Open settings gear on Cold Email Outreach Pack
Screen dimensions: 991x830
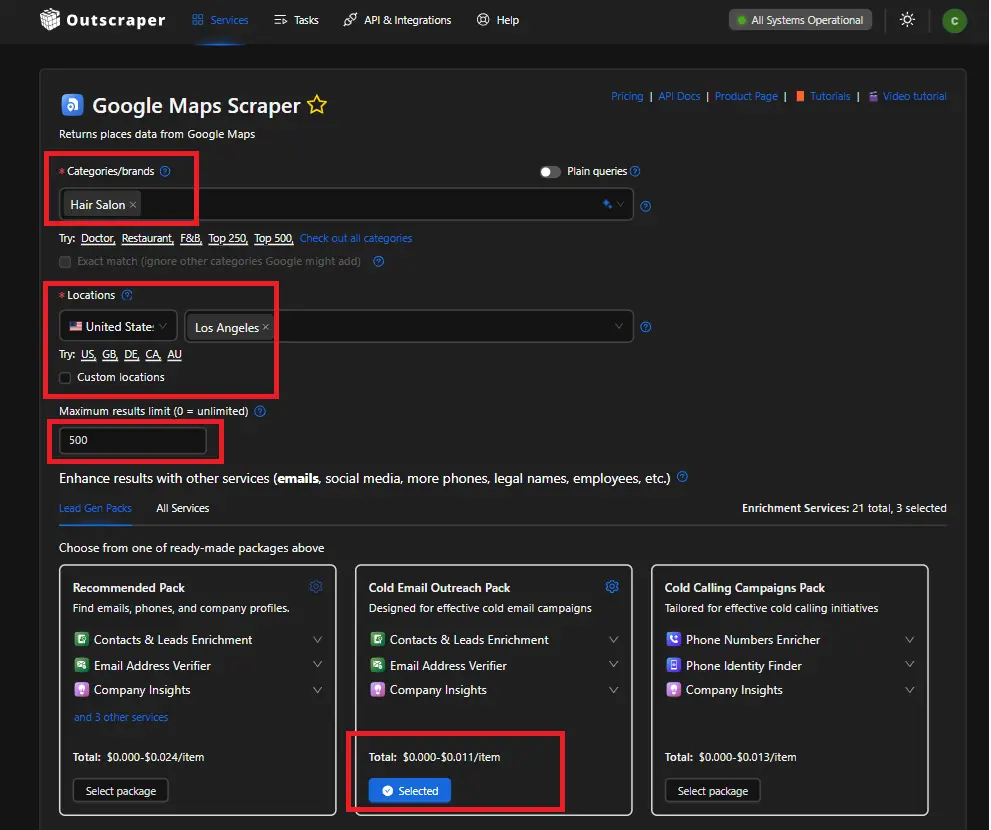(612, 587)
